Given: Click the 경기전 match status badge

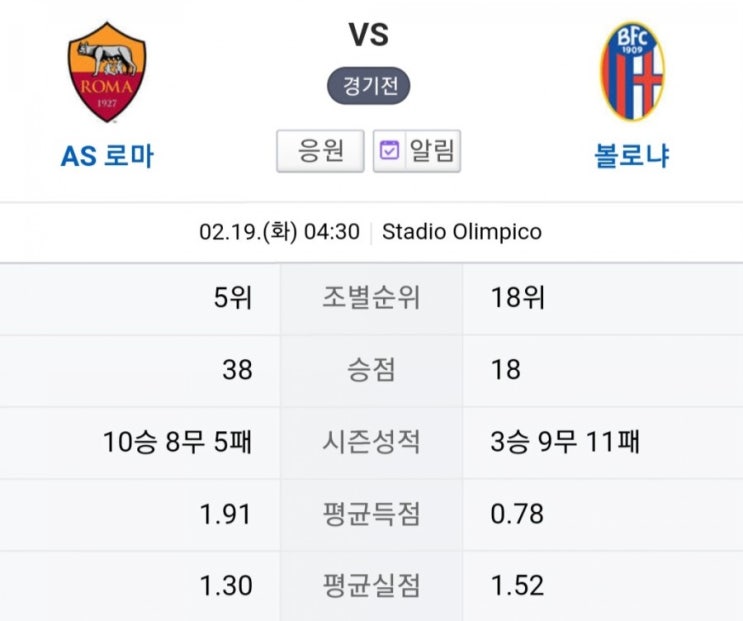Looking at the screenshot, I should (369, 86).
